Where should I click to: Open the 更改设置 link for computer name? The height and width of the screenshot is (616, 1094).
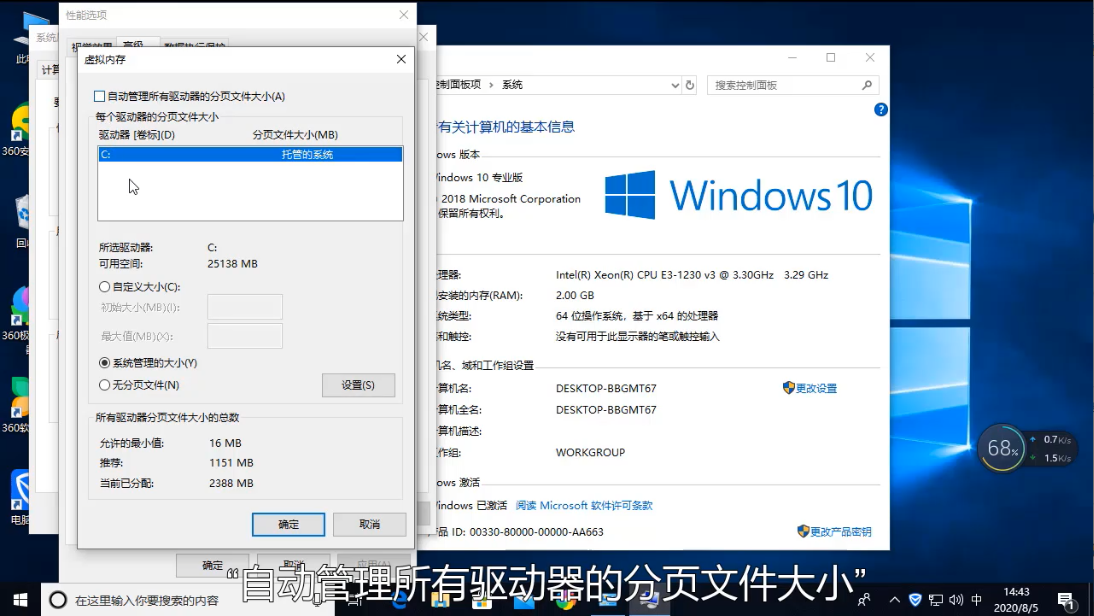pyautogui.click(x=816, y=388)
